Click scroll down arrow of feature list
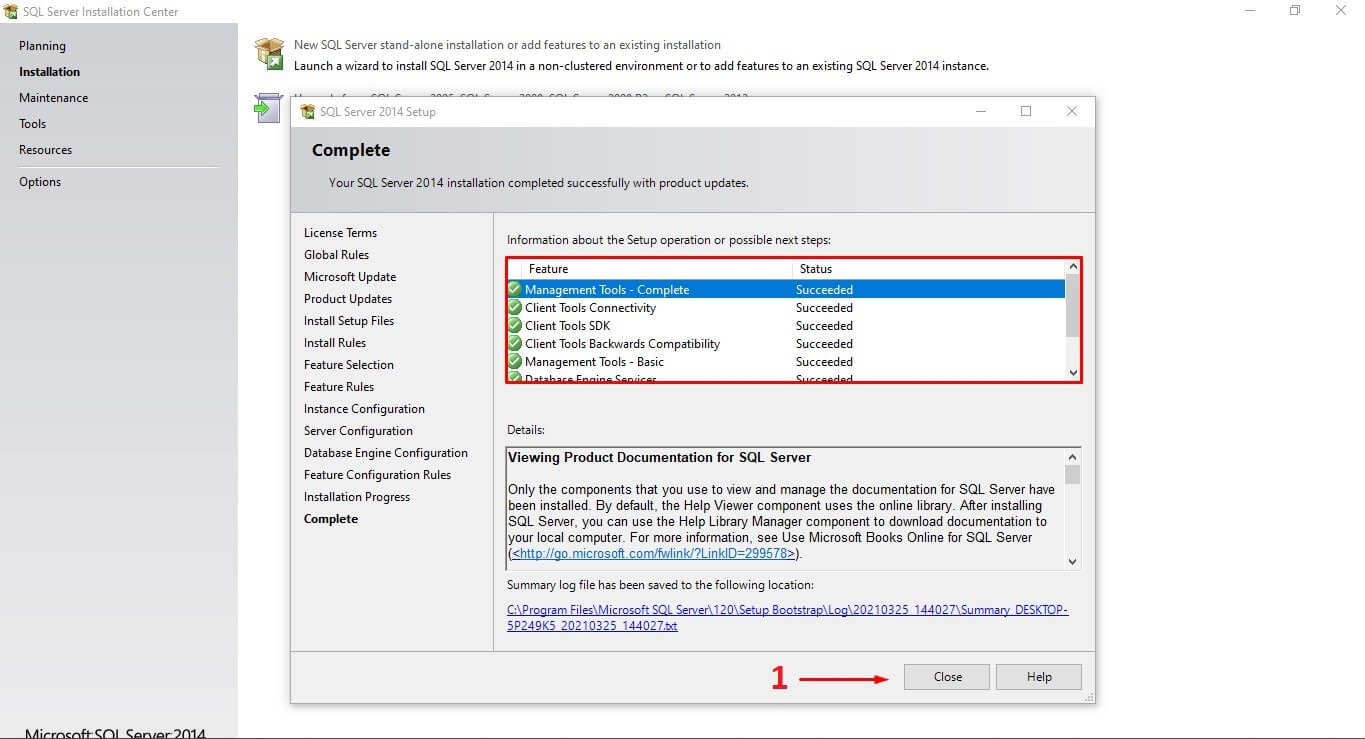The image size is (1365, 739). [x=1073, y=372]
